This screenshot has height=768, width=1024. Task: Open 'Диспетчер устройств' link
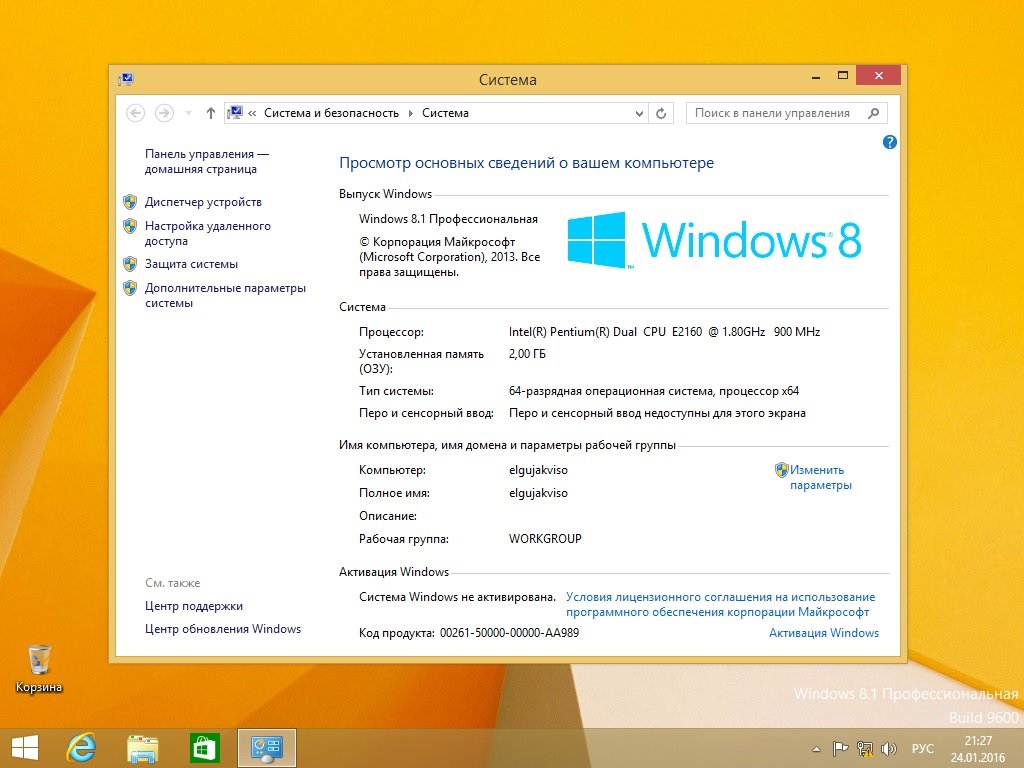coord(203,202)
